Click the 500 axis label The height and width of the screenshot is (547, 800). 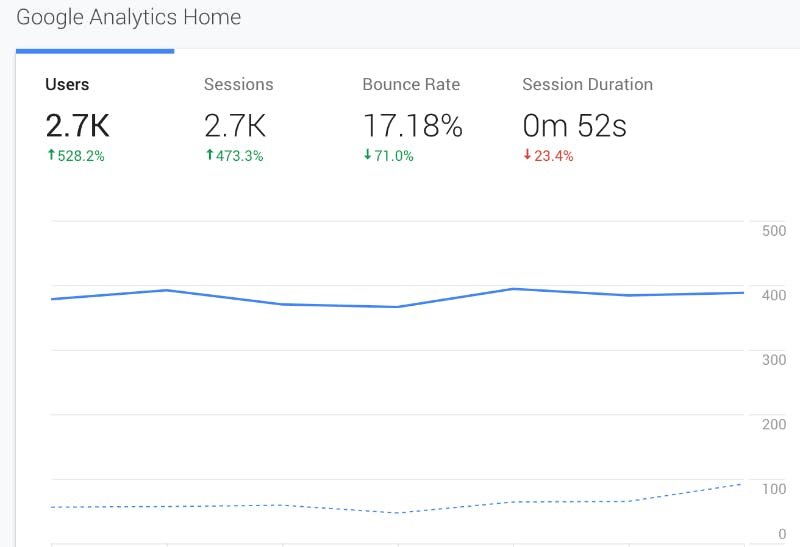click(773, 231)
